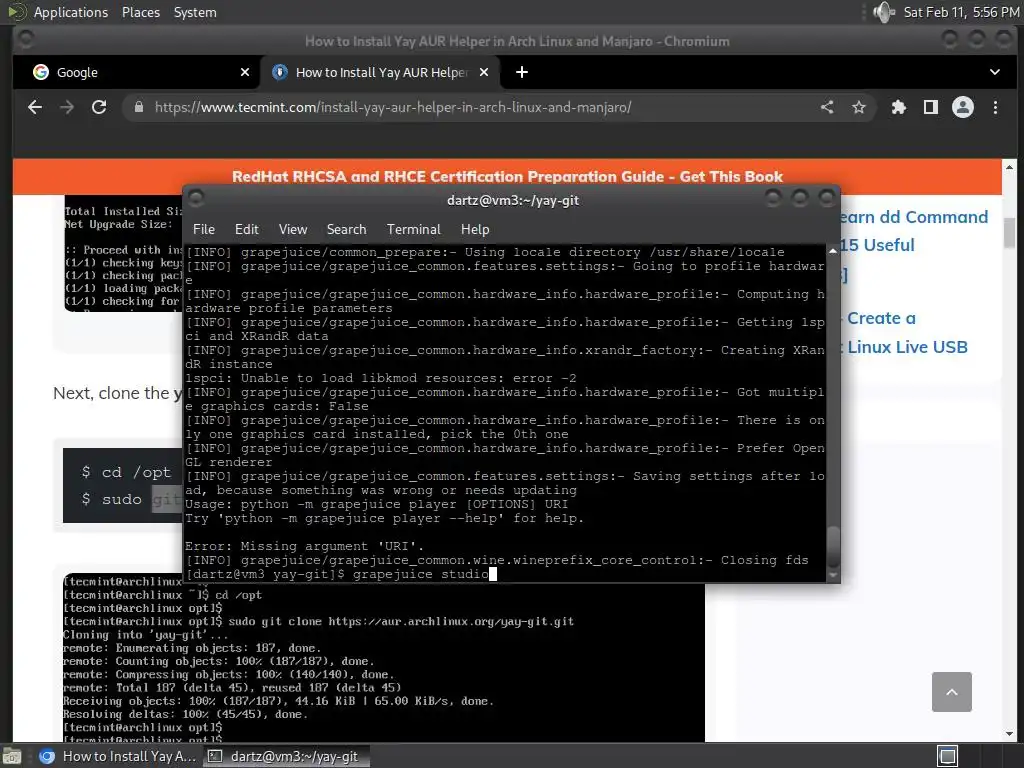Screen dimensions: 1024x768
Task: Share this page via share icon
Action: pos(827,107)
